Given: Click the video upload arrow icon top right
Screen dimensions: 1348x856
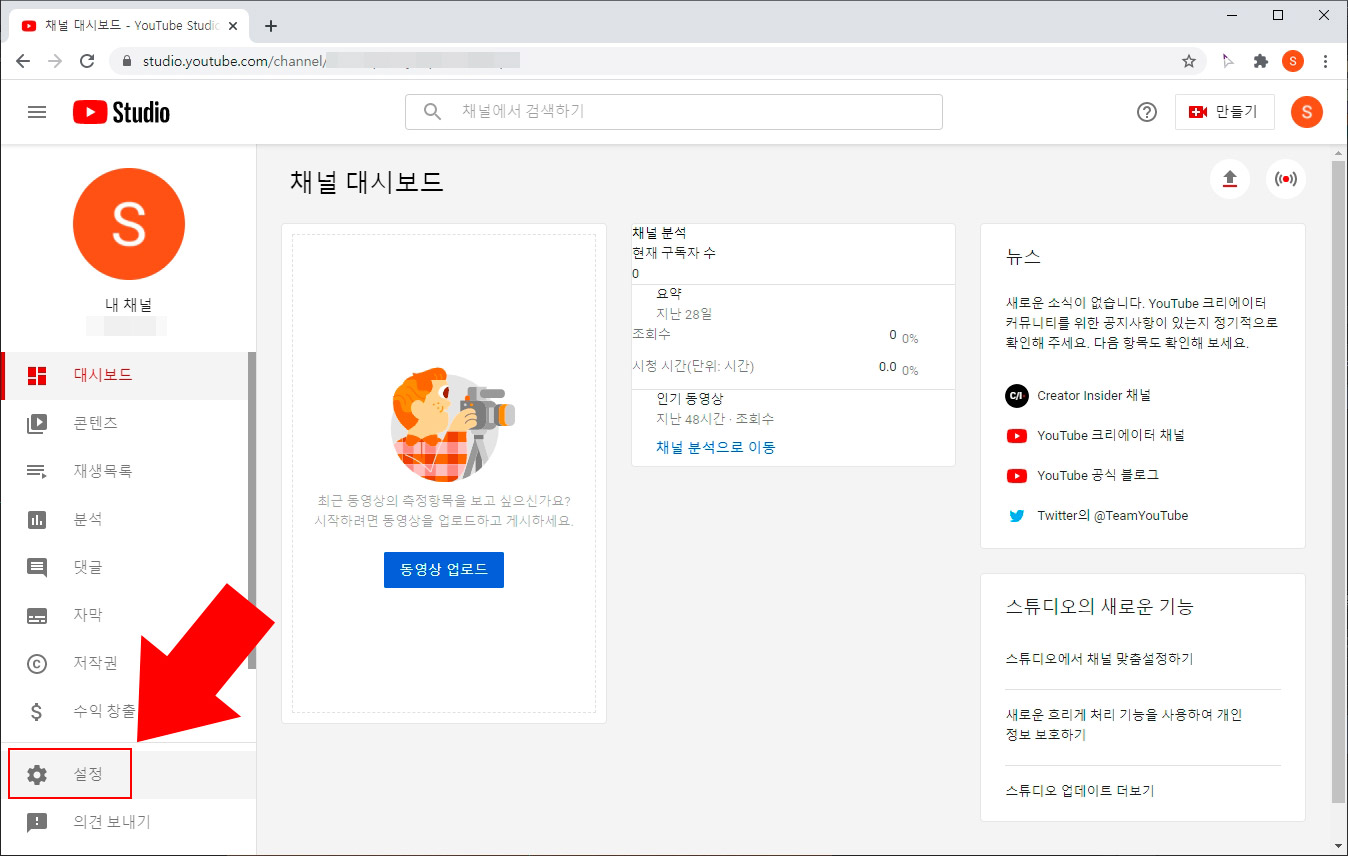Looking at the screenshot, I should tap(1229, 179).
